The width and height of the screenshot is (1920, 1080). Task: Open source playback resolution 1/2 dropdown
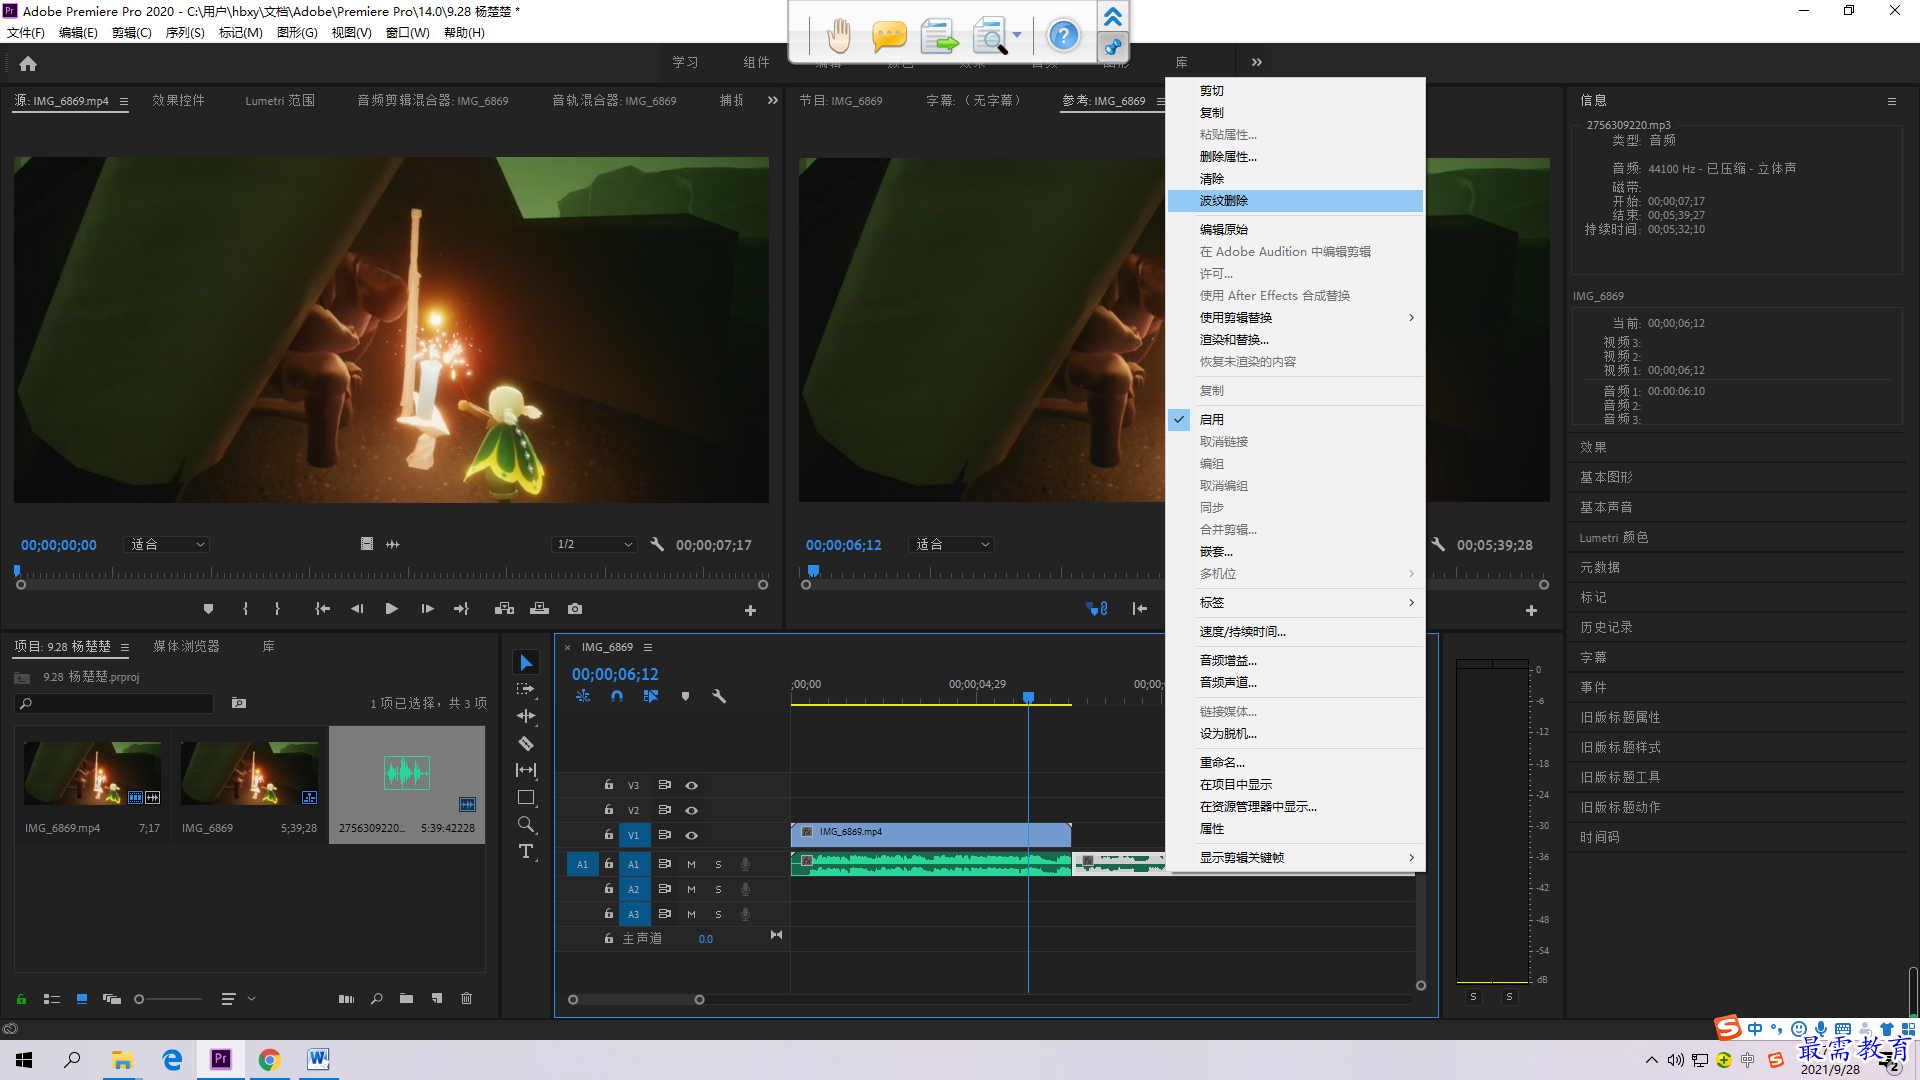point(595,544)
